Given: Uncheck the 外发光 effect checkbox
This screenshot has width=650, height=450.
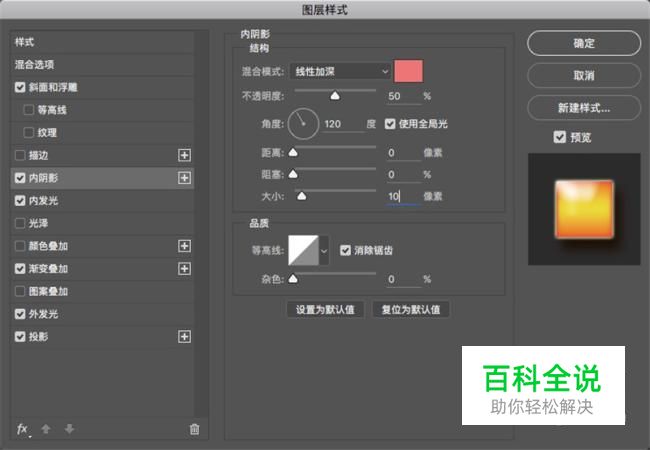Looking at the screenshot, I should pos(20,314).
